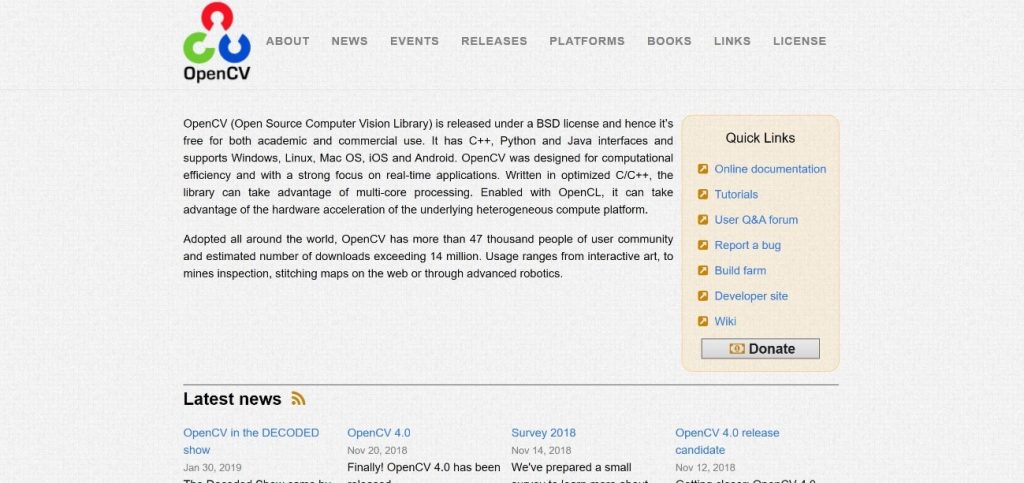Viewport: 1024px width, 483px height.
Task: Select BOOKS in the navigation bar
Action: 669,41
